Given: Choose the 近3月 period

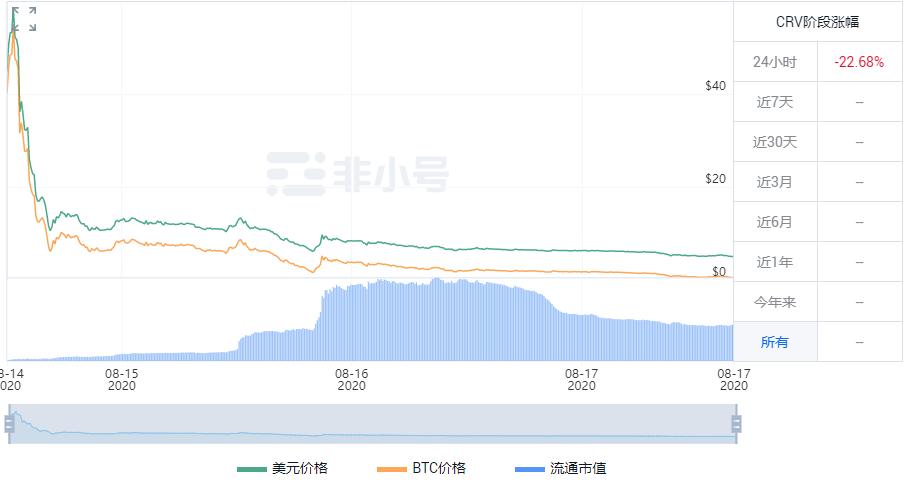Looking at the screenshot, I should 775,182.
